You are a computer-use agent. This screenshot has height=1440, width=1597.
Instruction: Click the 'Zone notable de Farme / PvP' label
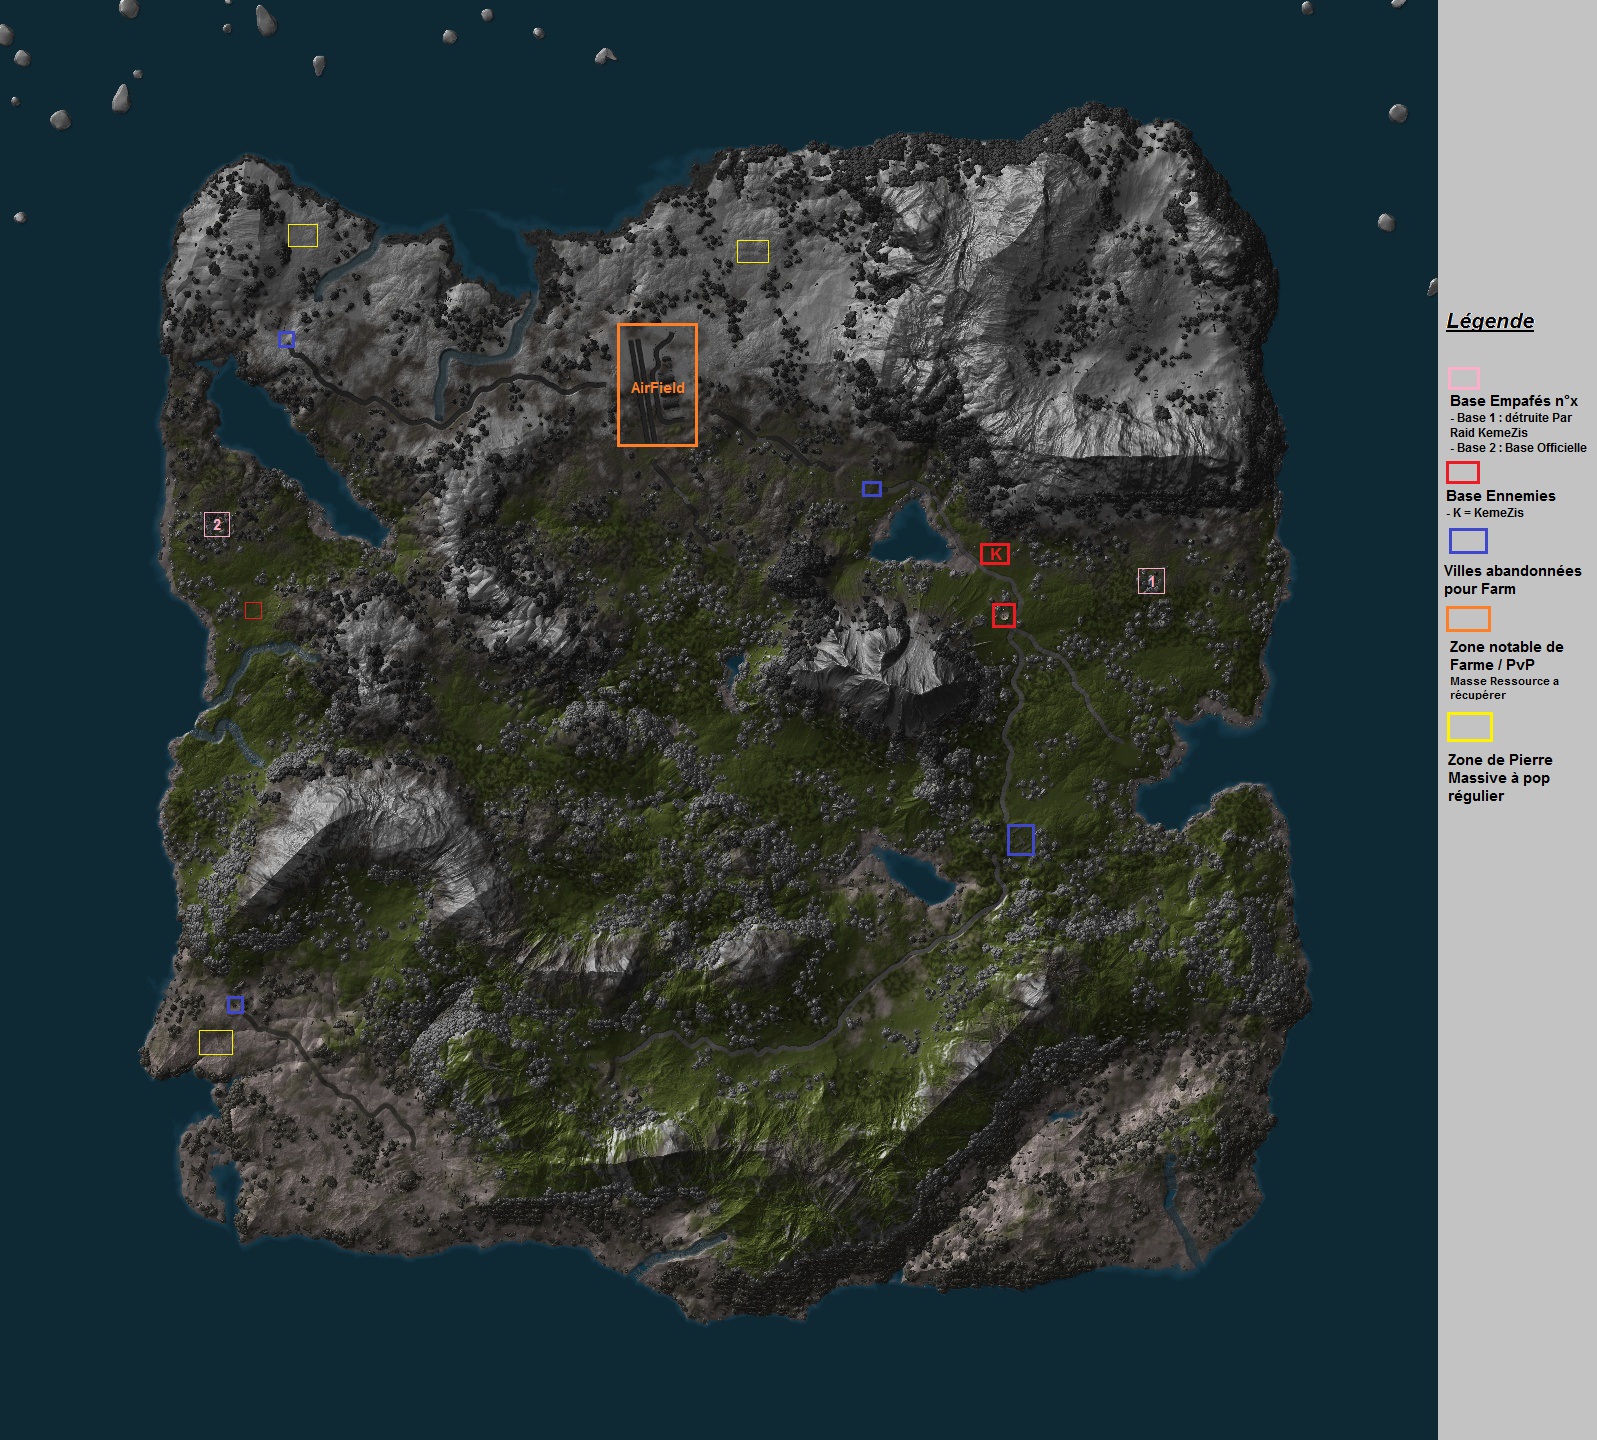pos(1506,655)
